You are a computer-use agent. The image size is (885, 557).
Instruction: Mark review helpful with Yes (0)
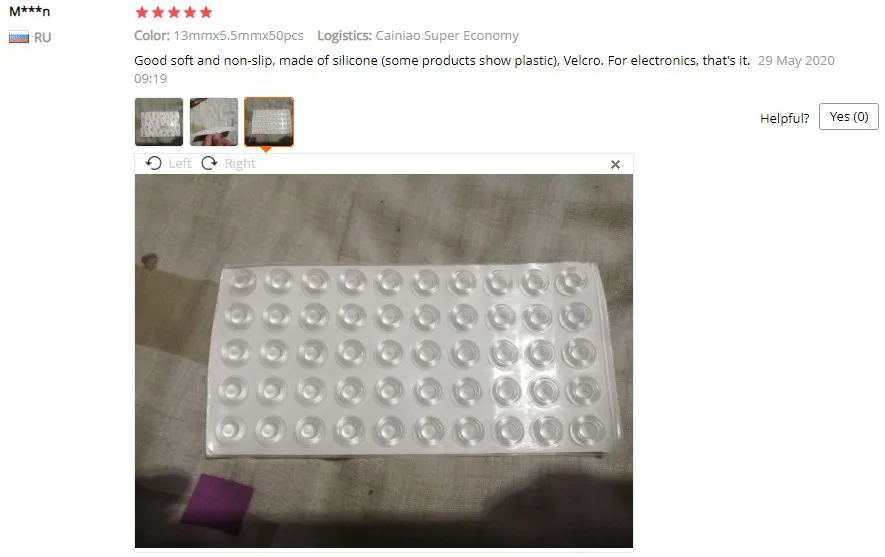(x=848, y=117)
